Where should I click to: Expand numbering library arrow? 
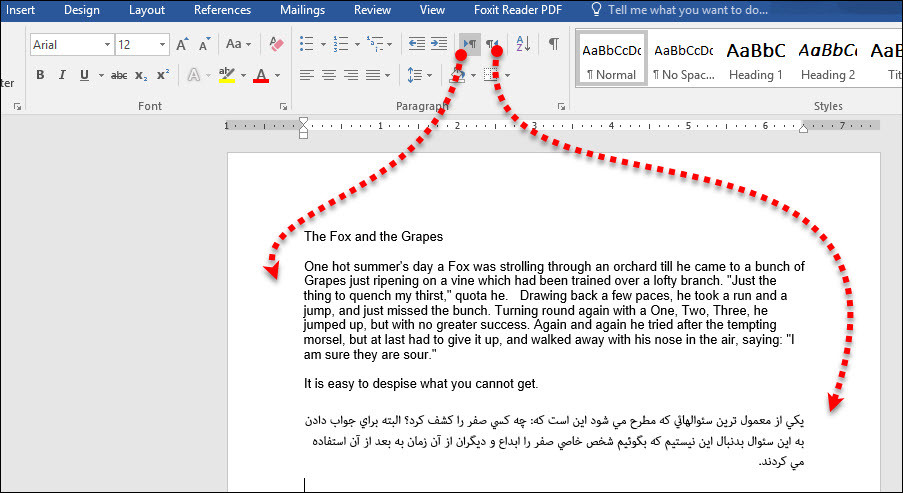357,44
